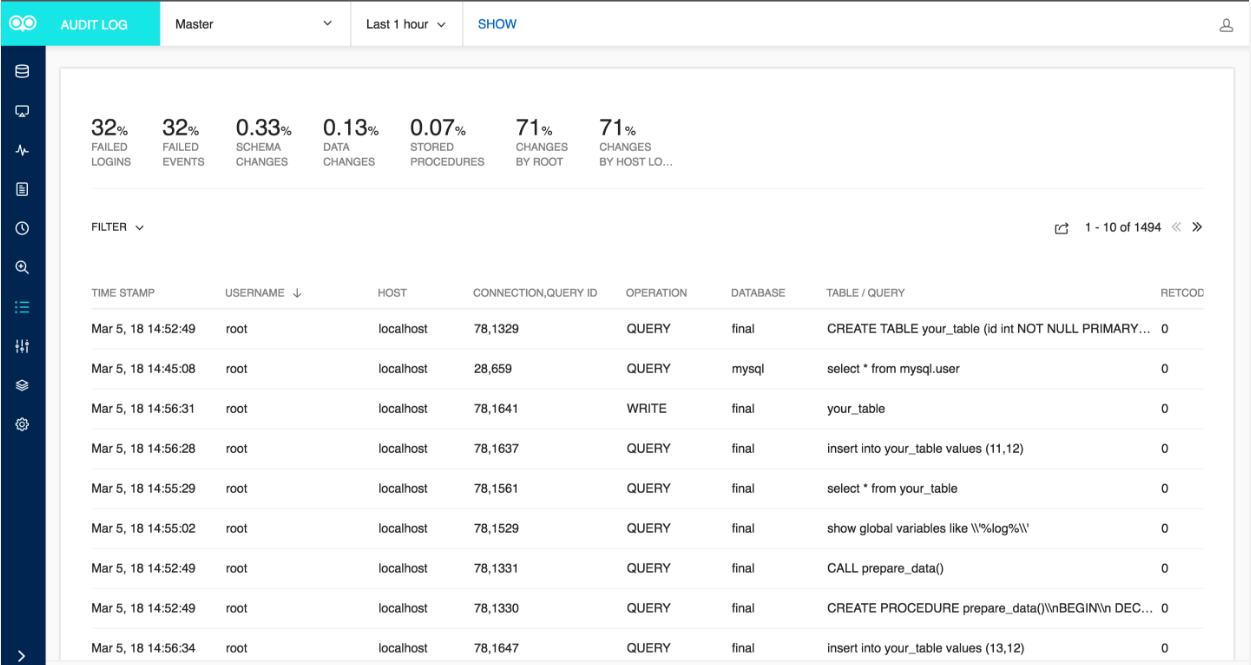Click the 'CREATE PROCEDURE prepare_data()' query
The height and width of the screenshot is (665, 1251).
click(988, 609)
